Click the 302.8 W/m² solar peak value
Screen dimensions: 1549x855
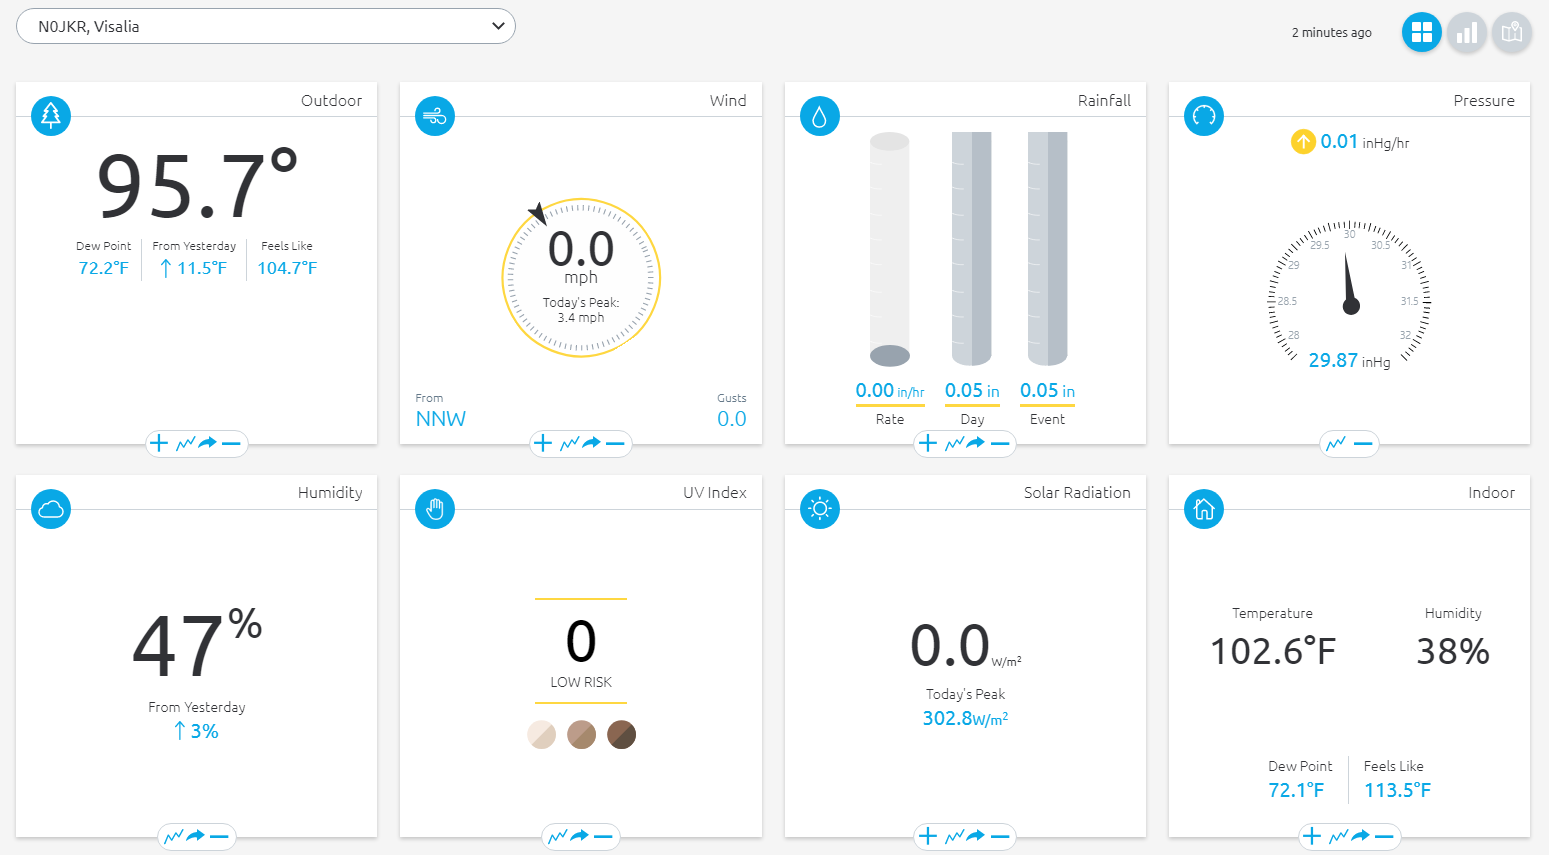point(965,718)
